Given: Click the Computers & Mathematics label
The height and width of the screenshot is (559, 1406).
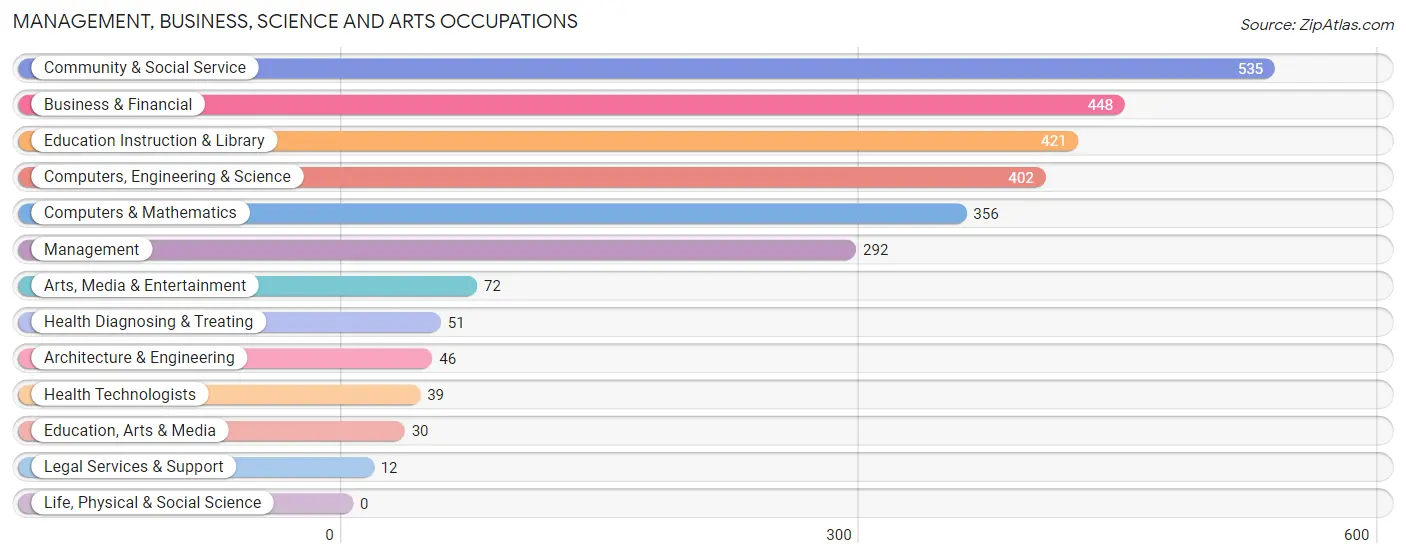Looking at the screenshot, I should coord(140,213).
